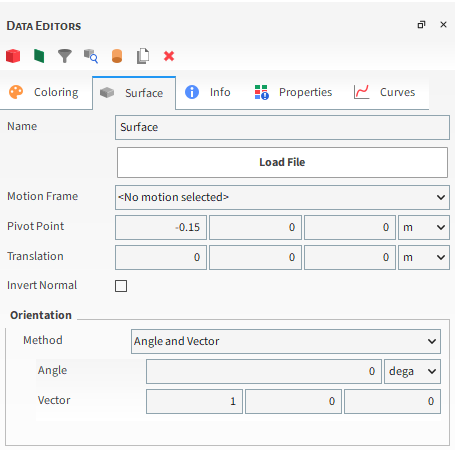Click the orange cylinder icon
455x450 pixels.
[x=117, y=56]
